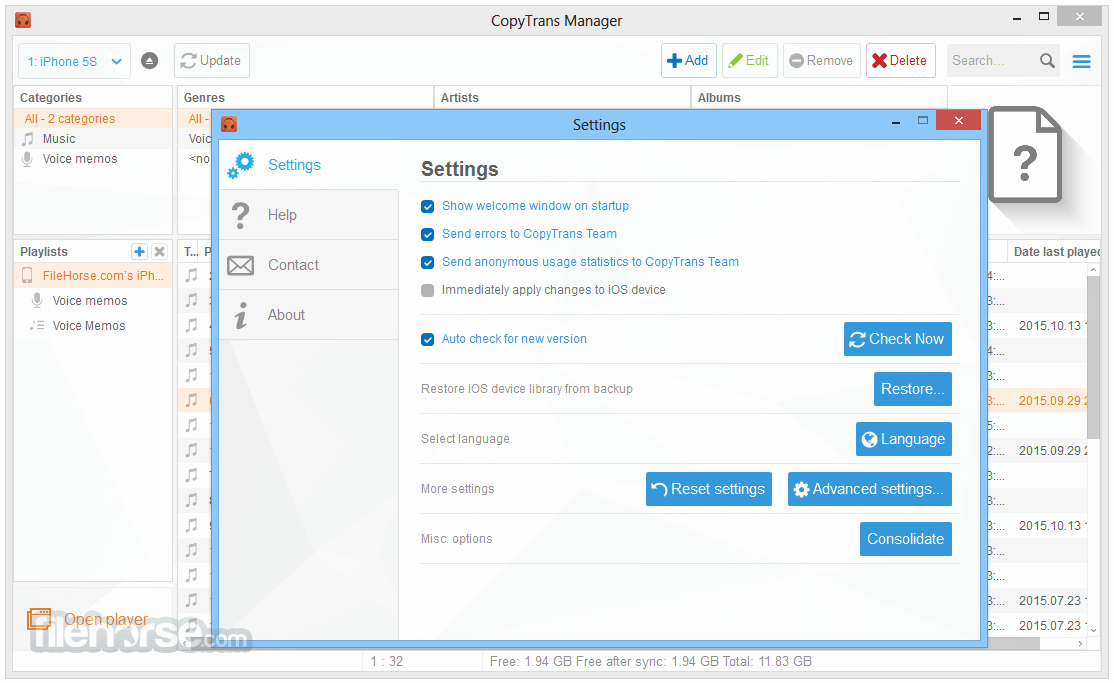Click the search magnifier icon
The image size is (1114, 683).
(x=1047, y=61)
